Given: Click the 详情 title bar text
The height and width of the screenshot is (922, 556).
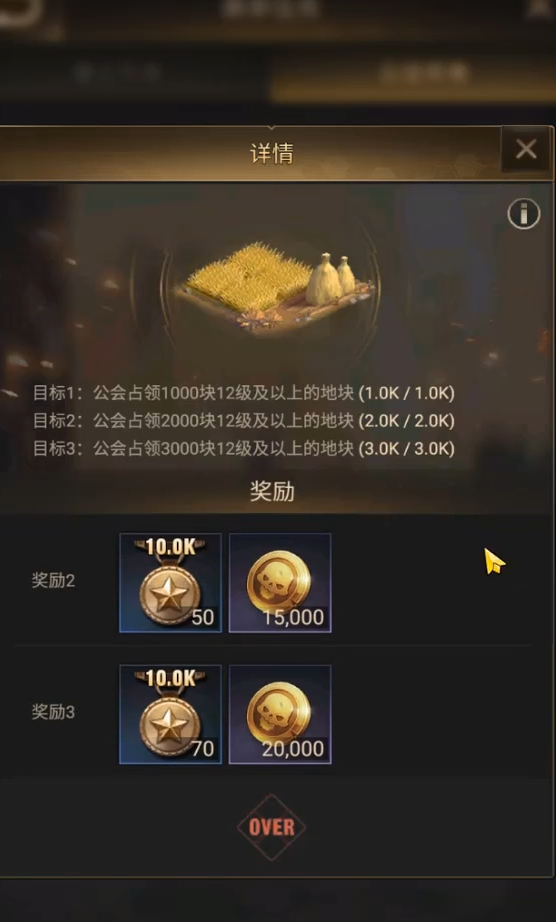Looking at the screenshot, I should tap(272, 154).
